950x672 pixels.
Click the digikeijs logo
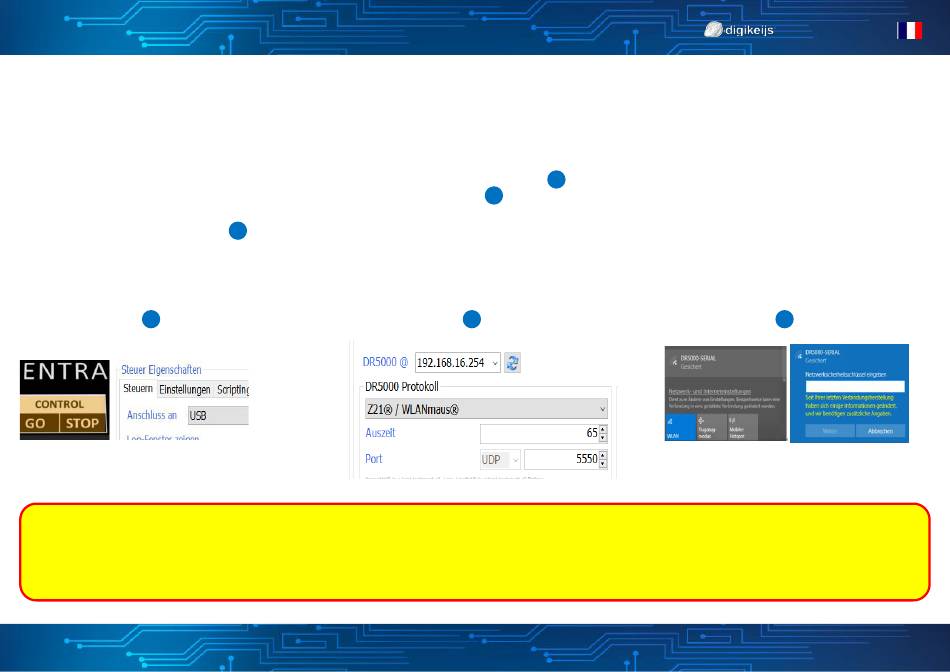click(x=739, y=30)
